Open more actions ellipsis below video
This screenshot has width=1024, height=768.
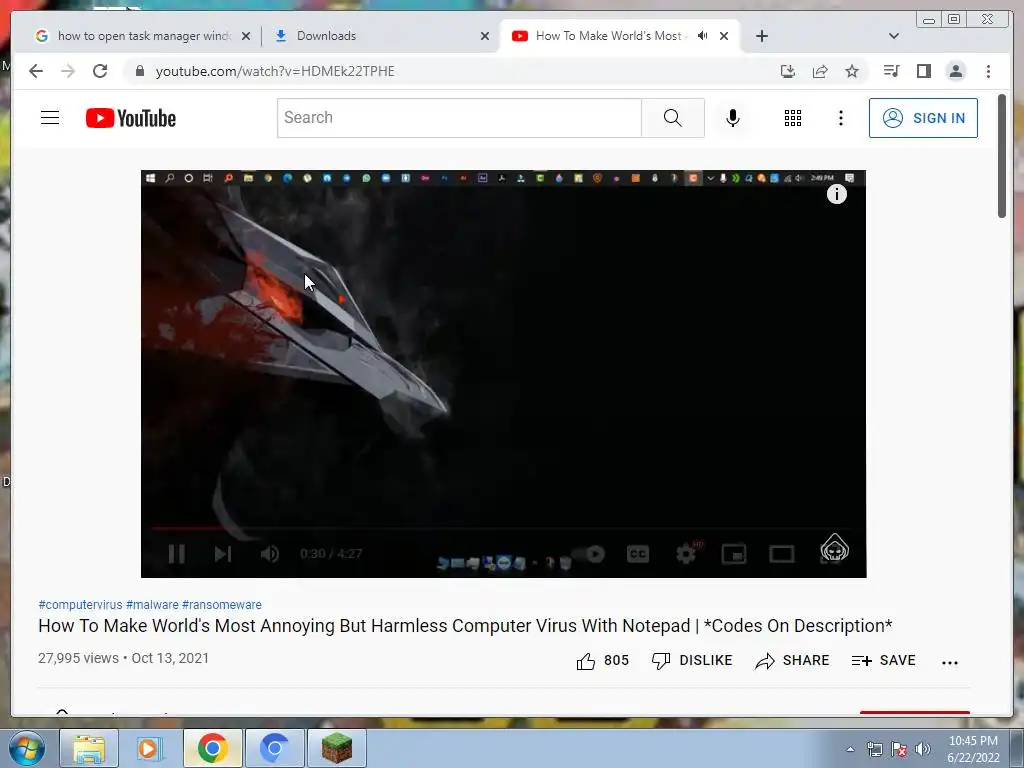(x=950, y=662)
